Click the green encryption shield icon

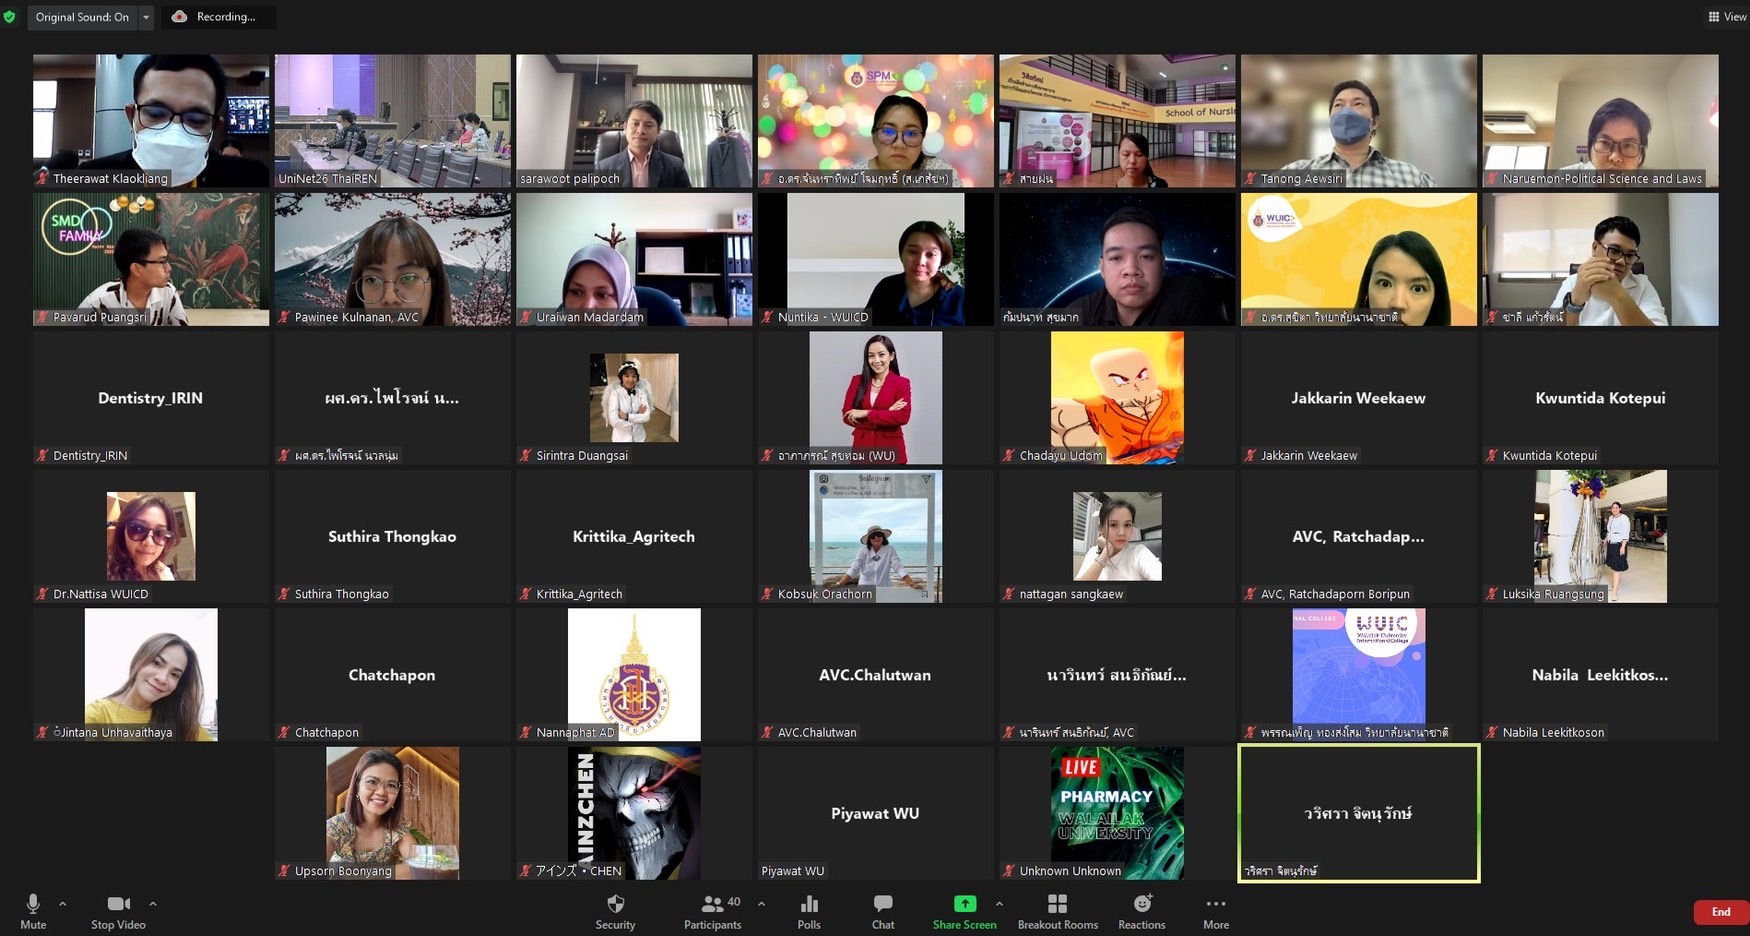[10, 17]
